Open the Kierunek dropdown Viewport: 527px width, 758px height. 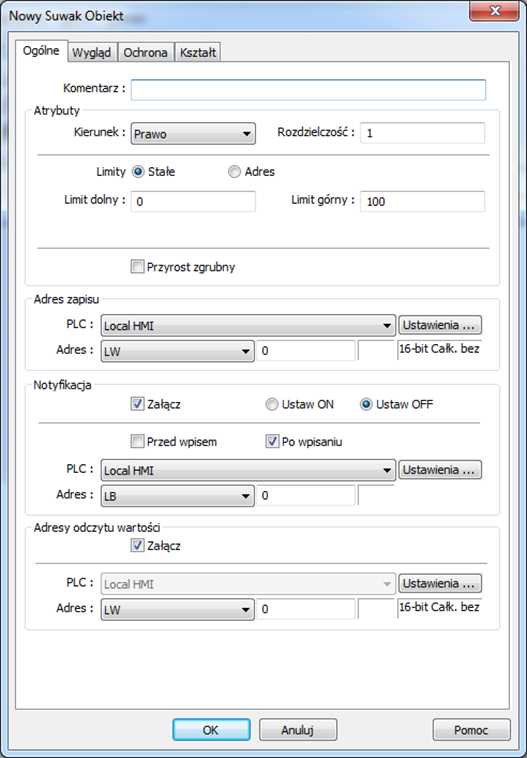(193, 134)
